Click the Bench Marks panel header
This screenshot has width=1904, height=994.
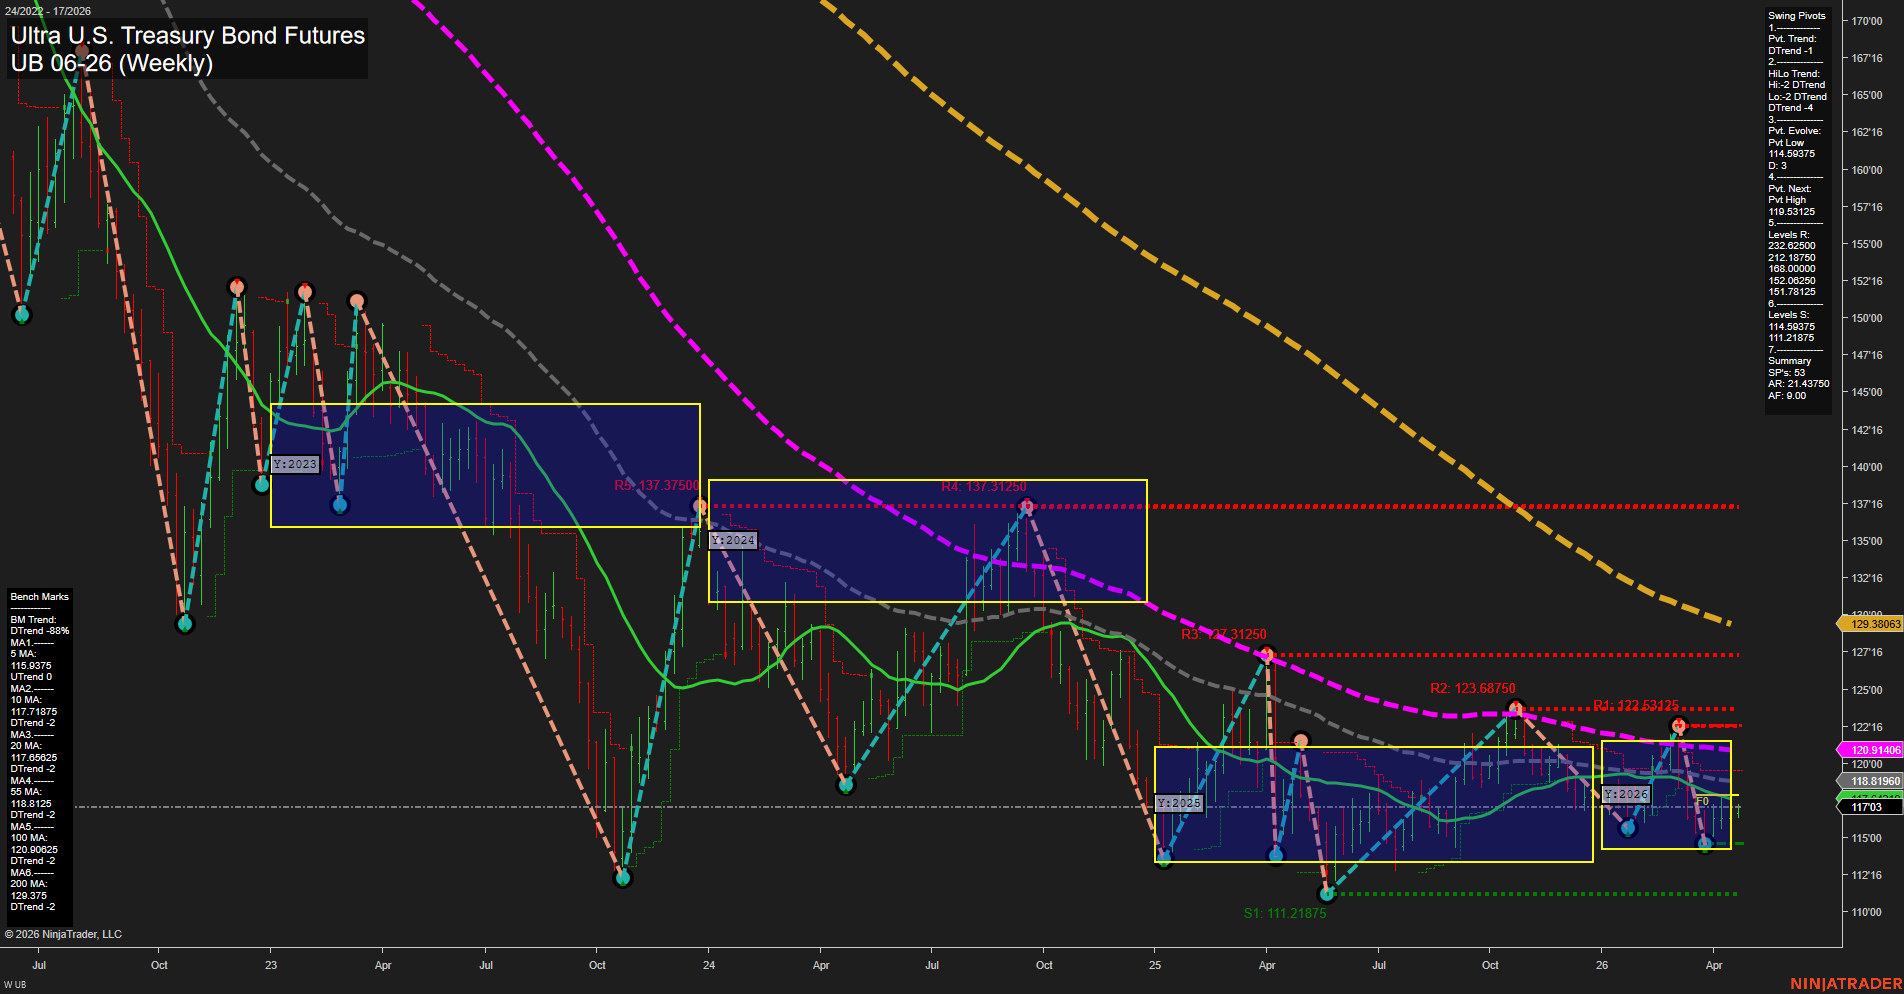click(38, 595)
